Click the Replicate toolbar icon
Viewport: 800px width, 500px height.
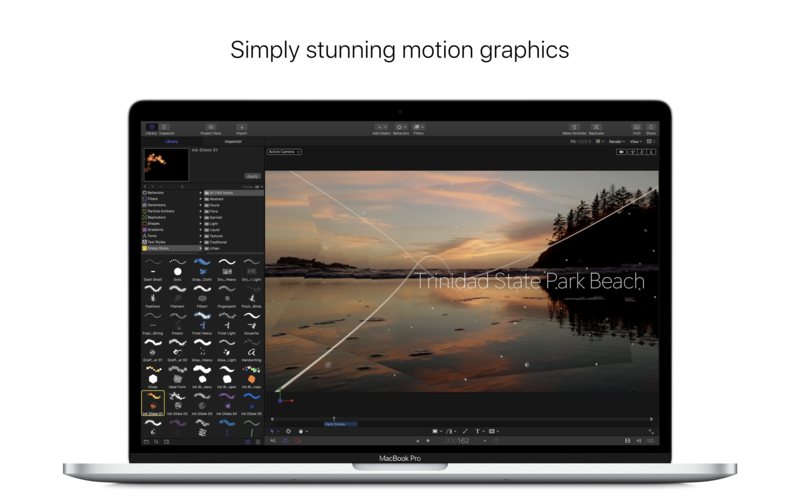tap(596, 128)
